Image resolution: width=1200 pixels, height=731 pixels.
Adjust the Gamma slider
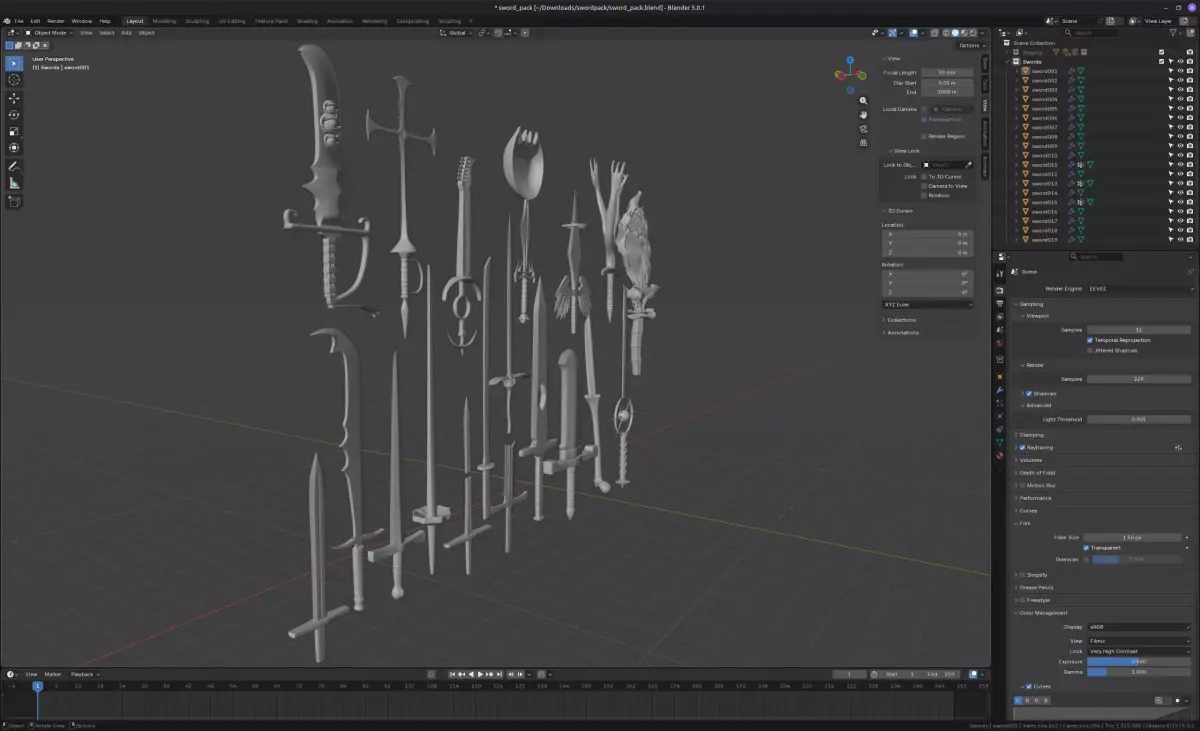pyautogui.click(x=1139, y=671)
